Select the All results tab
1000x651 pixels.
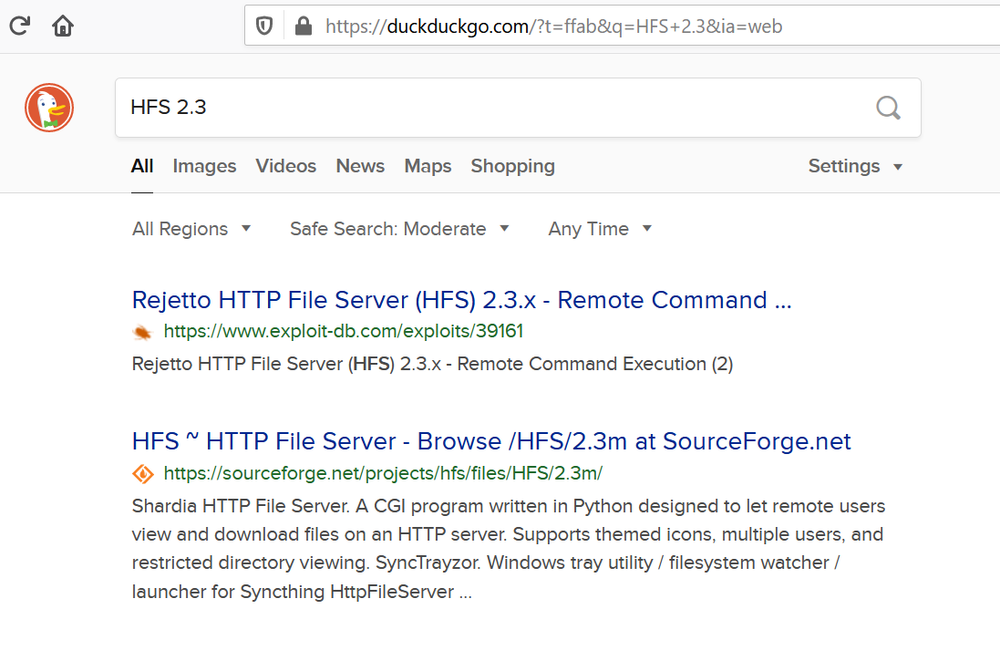pos(142,166)
